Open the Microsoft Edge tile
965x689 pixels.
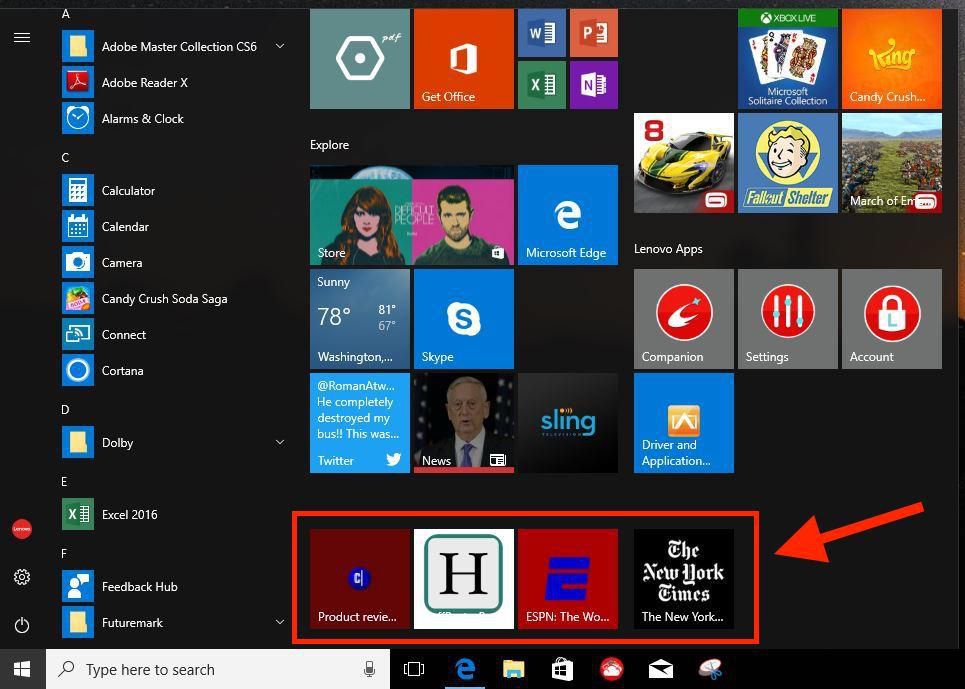point(567,215)
